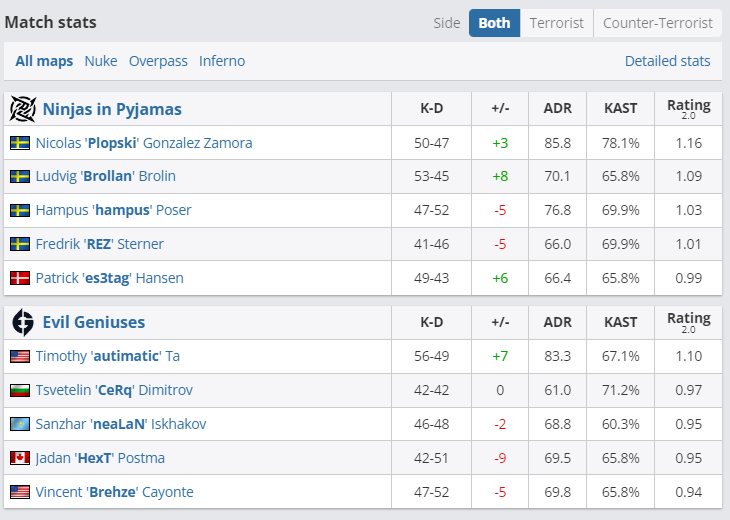Image resolution: width=730 pixels, height=520 pixels.
Task: Select the All maps tab
Action: point(44,61)
